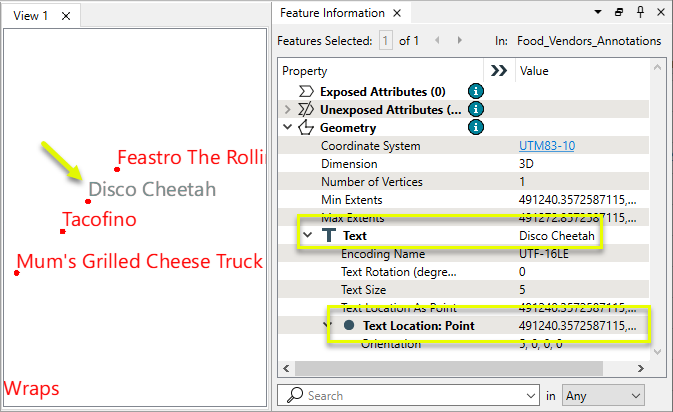The image size is (673, 412).
Task: Click info icon next to Geometry
Action: 477,127
